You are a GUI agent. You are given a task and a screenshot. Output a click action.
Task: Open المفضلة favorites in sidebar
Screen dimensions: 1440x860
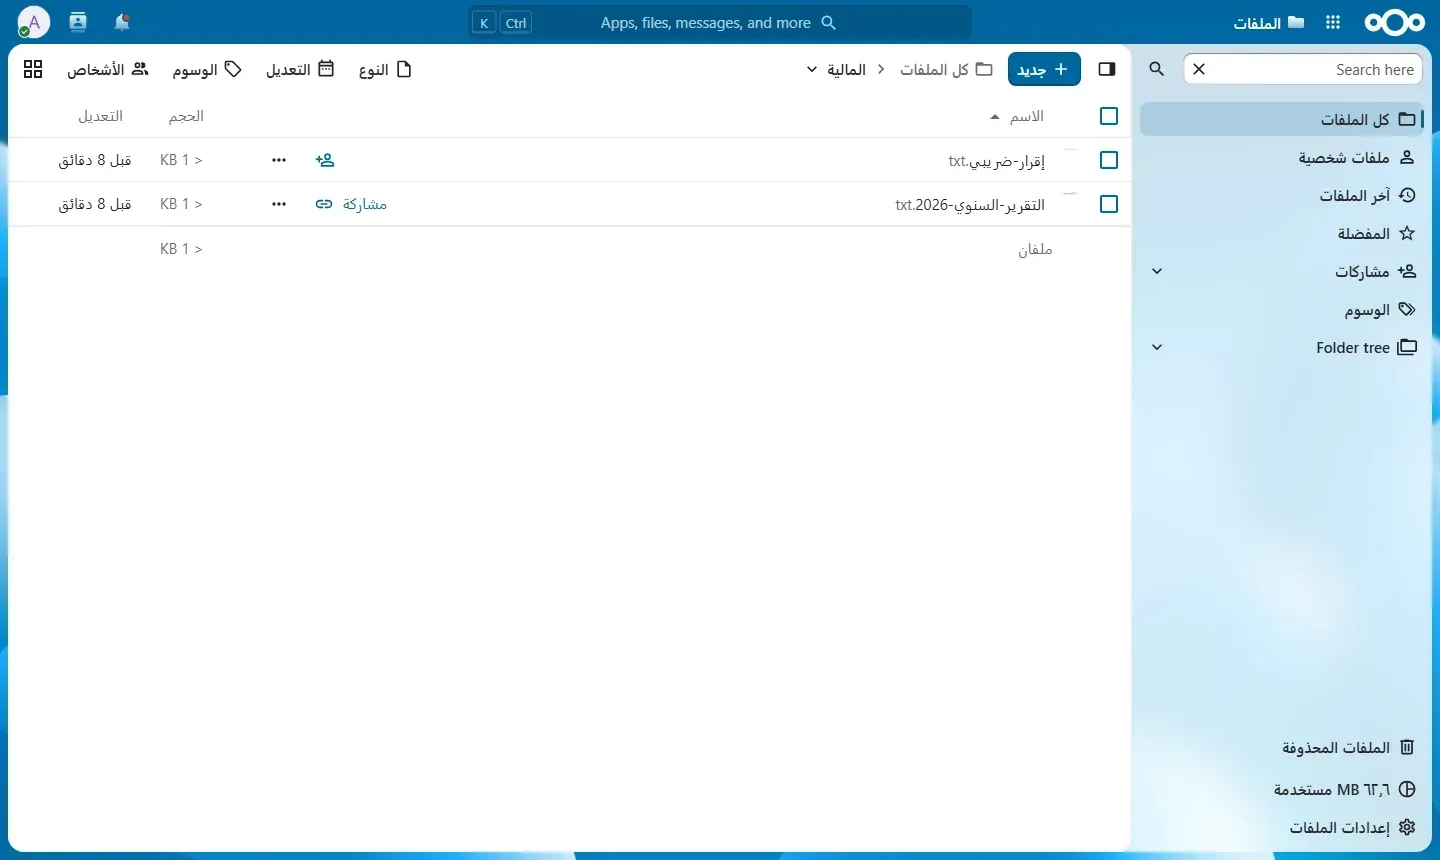point(1282,233)
